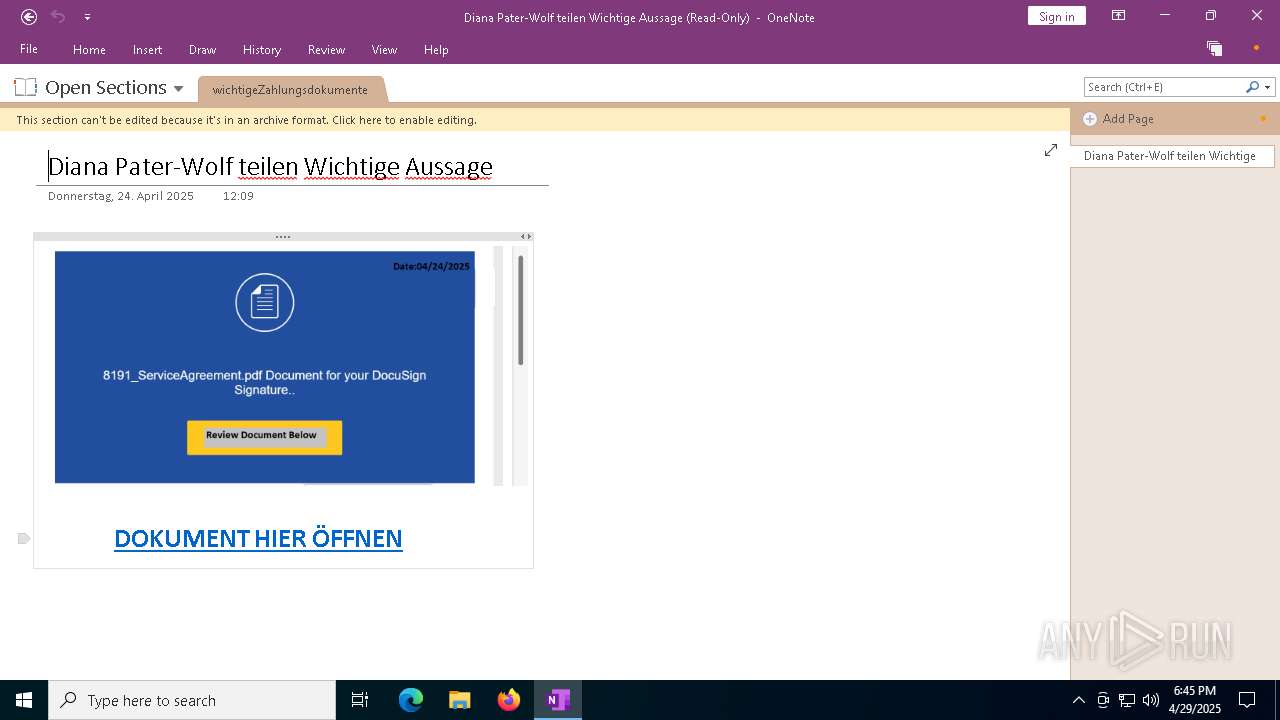Viewport: 1280px width, 720px height.
Task: Click the DOKUMENT HIER ÖFFNEN link
Action: click(258, 538)
